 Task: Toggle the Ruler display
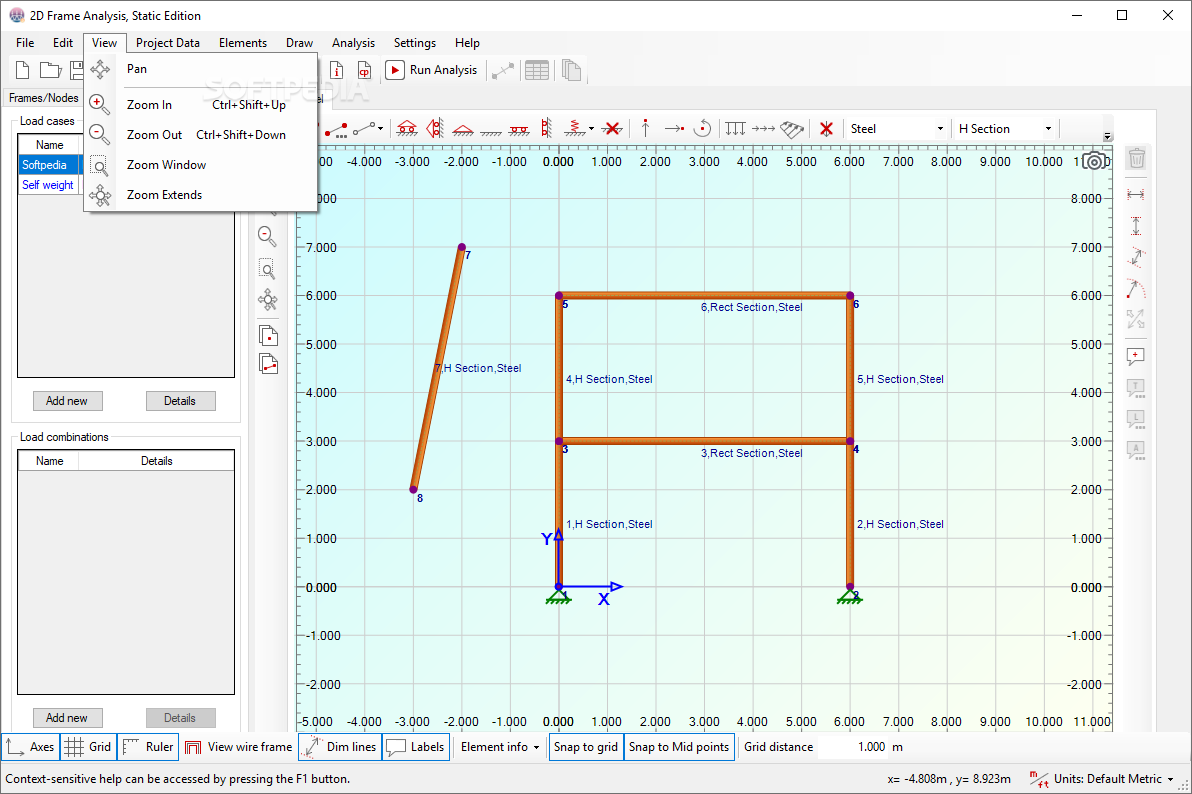pyautogui.click(x=148, y=747)
